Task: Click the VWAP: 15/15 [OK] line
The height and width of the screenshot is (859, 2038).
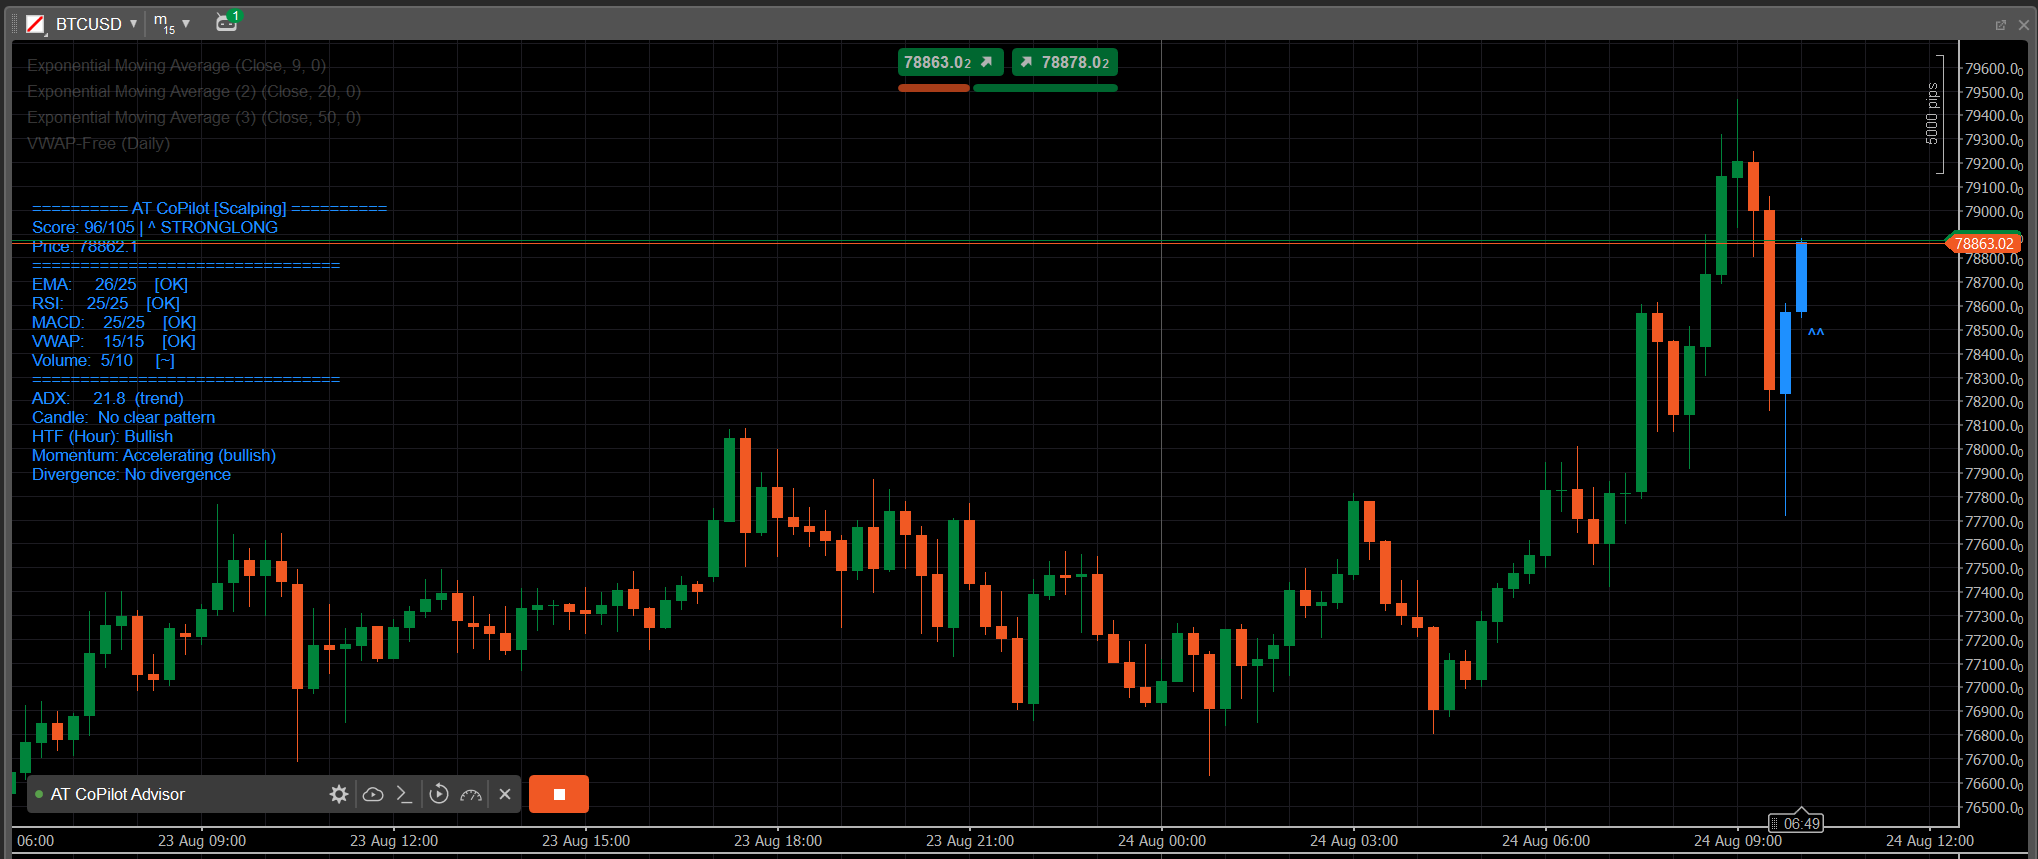Action: pos(114,341)
